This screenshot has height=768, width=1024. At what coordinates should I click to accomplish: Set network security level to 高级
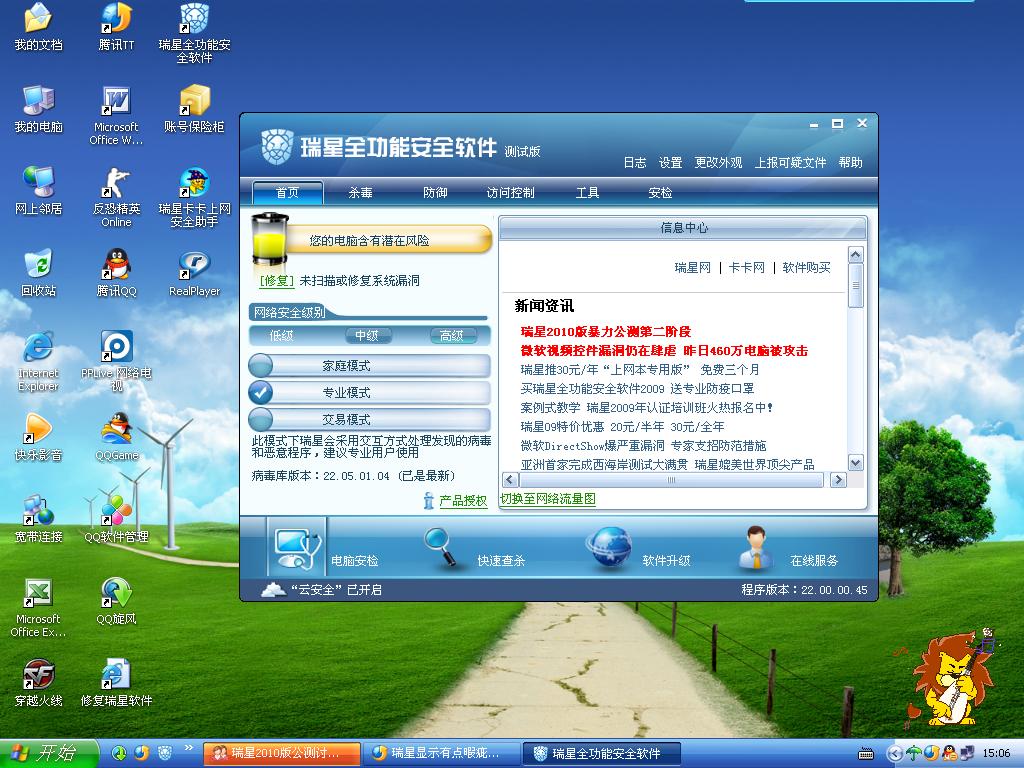[452, 336]
